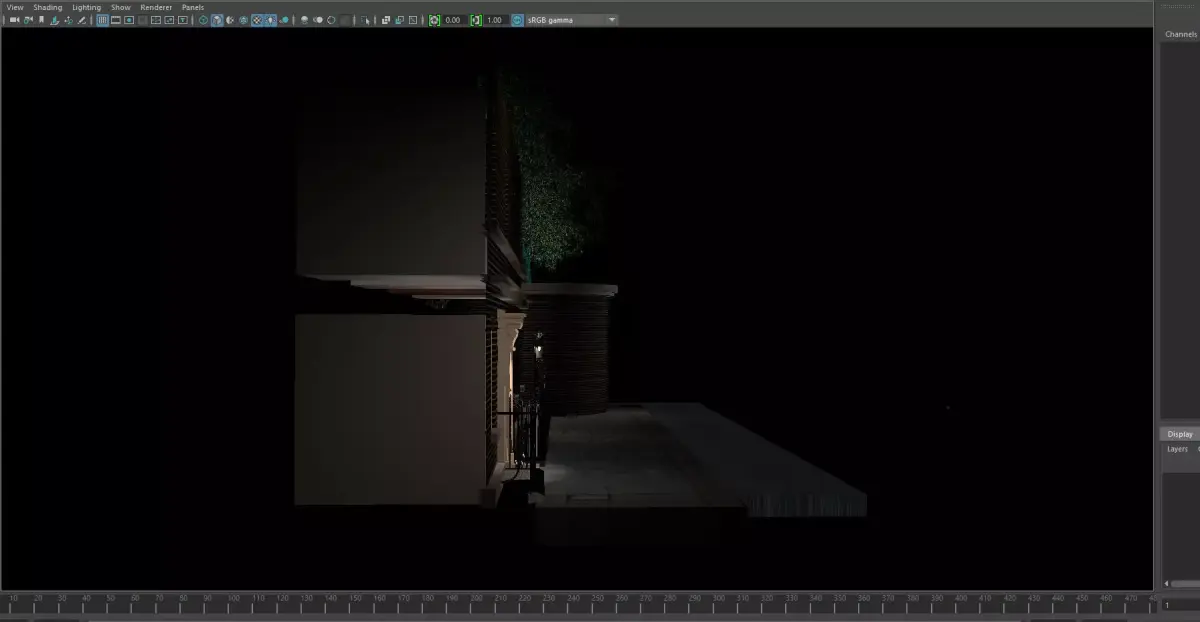This screenshot has width=1200, height=622.
Task: Select the 2D pan/zoom tool icon
Action: tap(67, 20)
